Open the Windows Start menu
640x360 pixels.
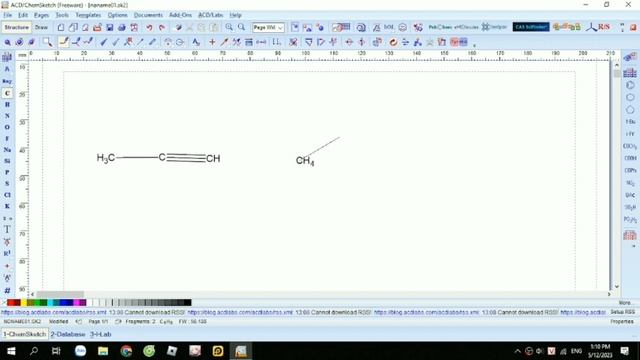pos(11,351)
